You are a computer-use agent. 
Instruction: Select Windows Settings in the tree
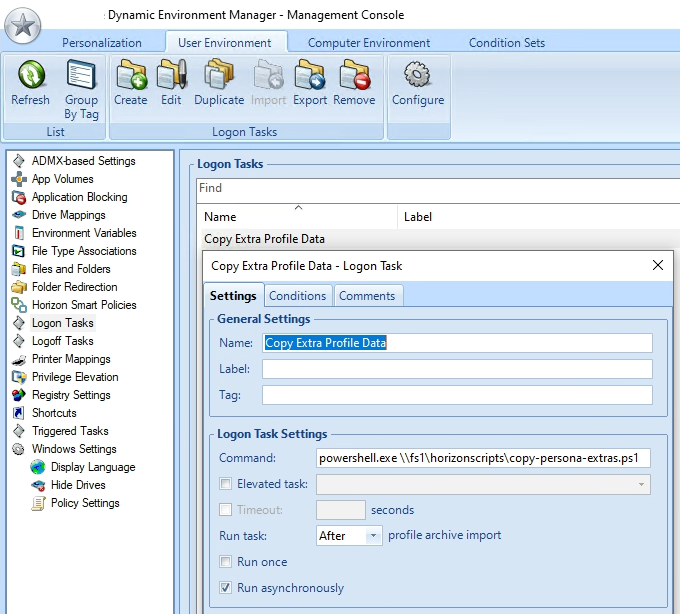(74, 449)
